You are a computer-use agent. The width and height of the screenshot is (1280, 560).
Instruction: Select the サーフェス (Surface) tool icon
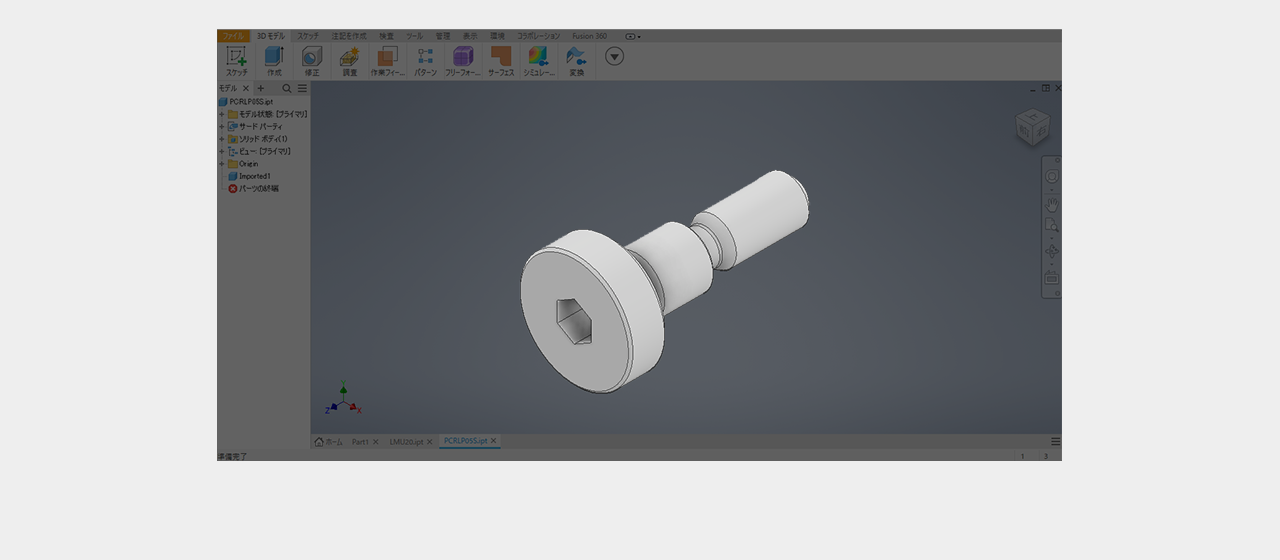pyautogui.click(x=500, y=57)
